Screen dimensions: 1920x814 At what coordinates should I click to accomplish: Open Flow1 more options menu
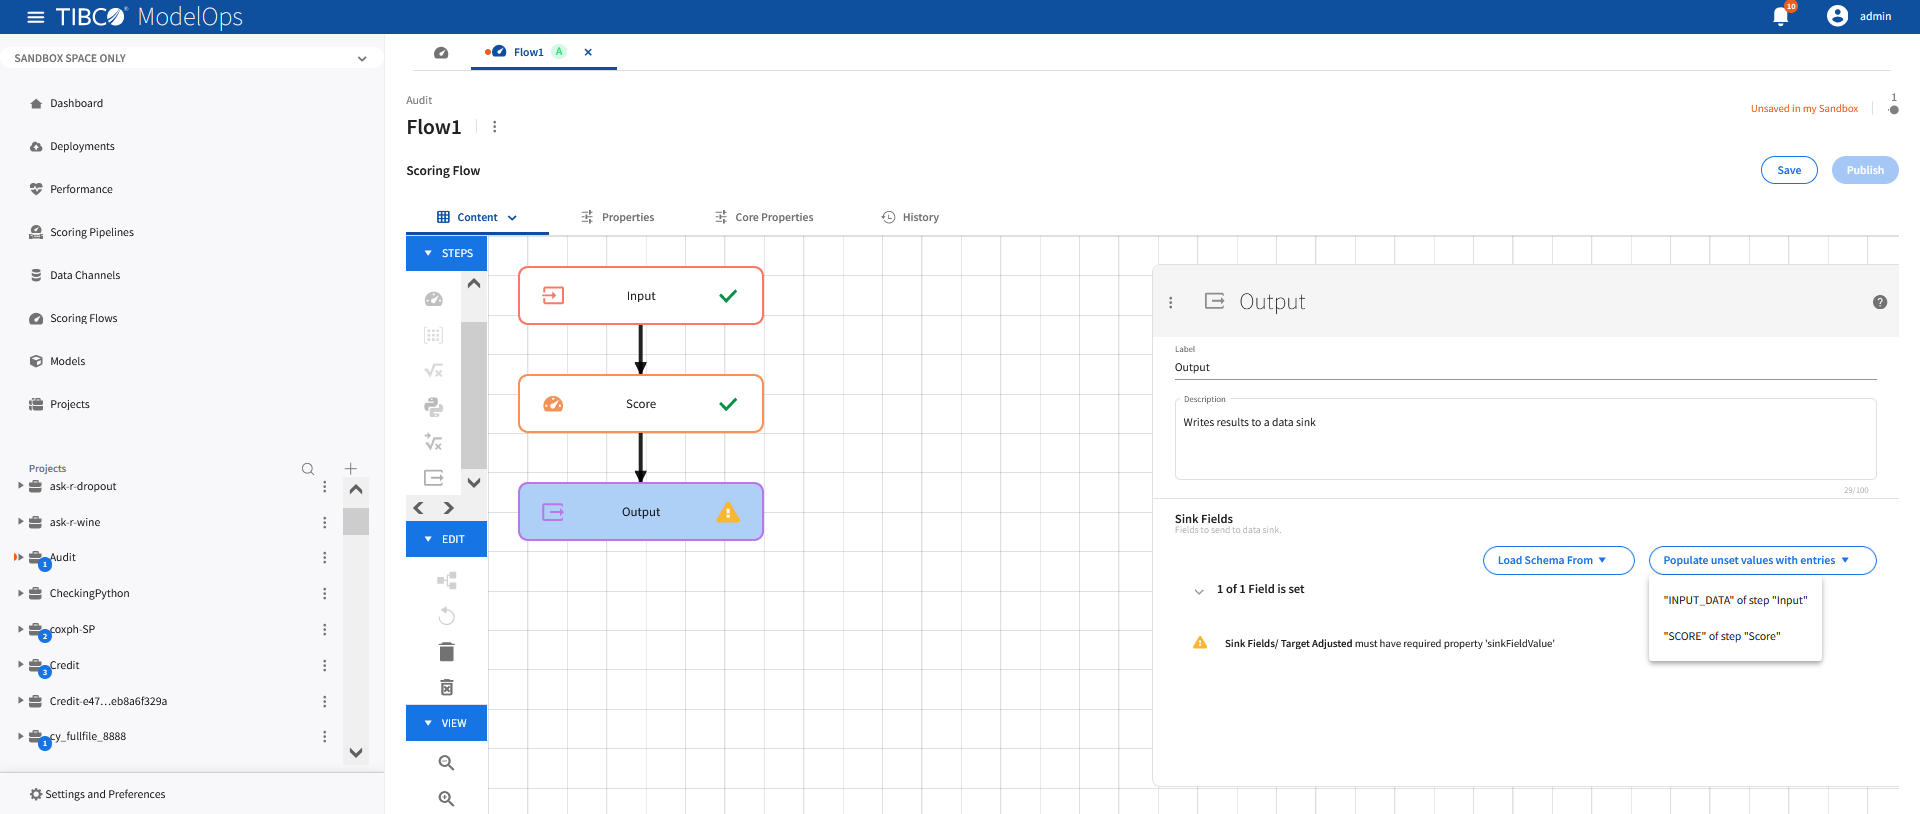tap(494, 127)
